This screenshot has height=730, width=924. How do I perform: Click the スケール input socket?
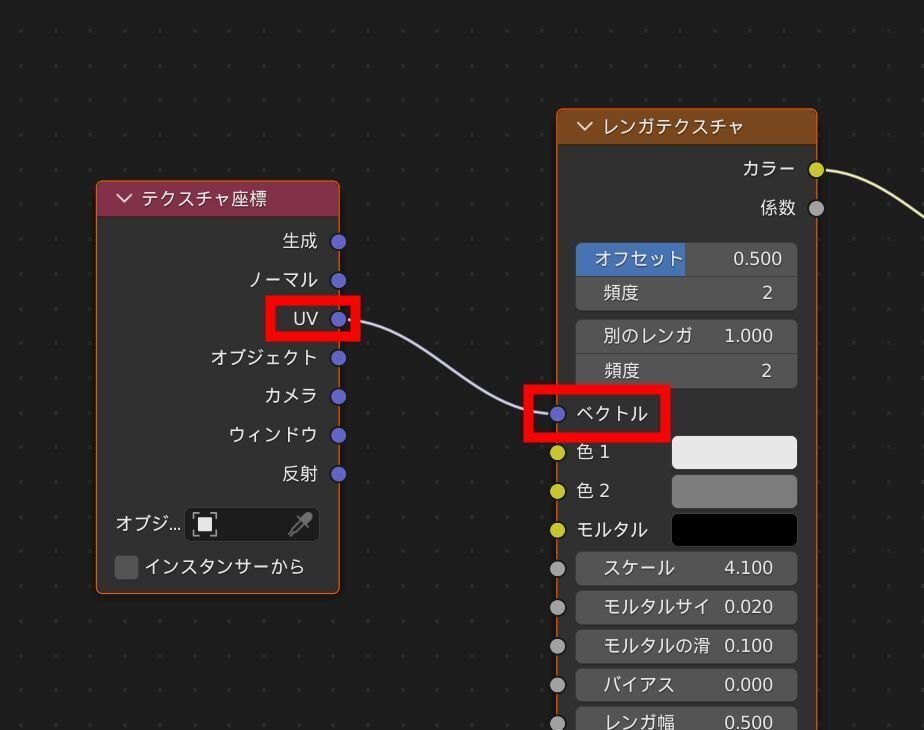pos(557,569)
